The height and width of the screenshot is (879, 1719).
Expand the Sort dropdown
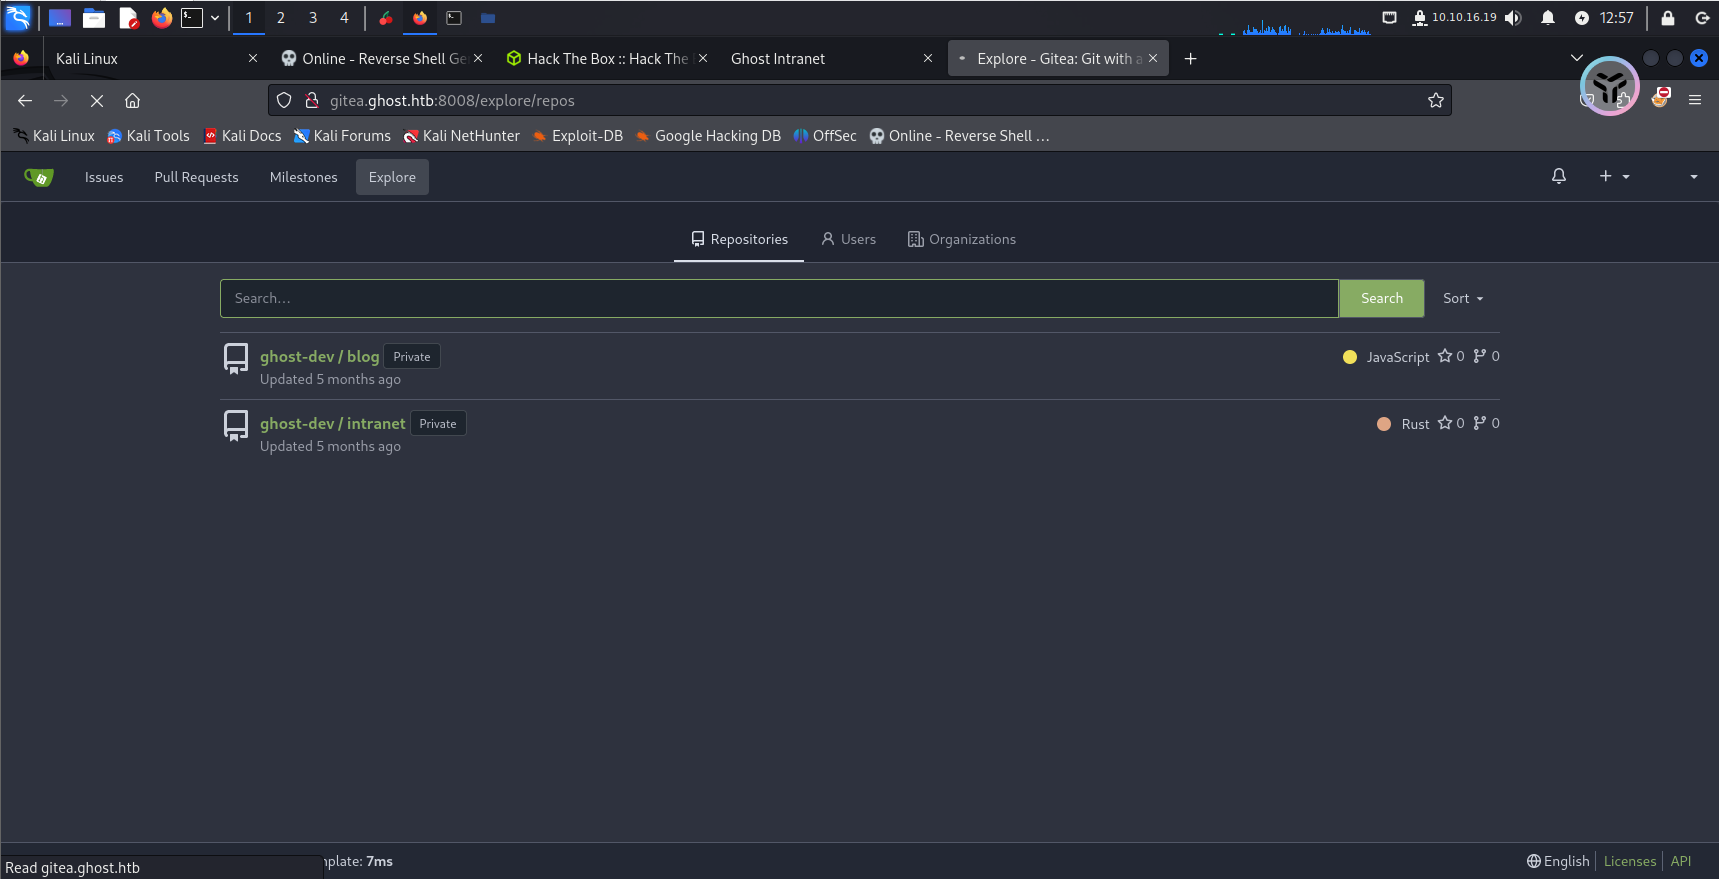coord(1462,298)
